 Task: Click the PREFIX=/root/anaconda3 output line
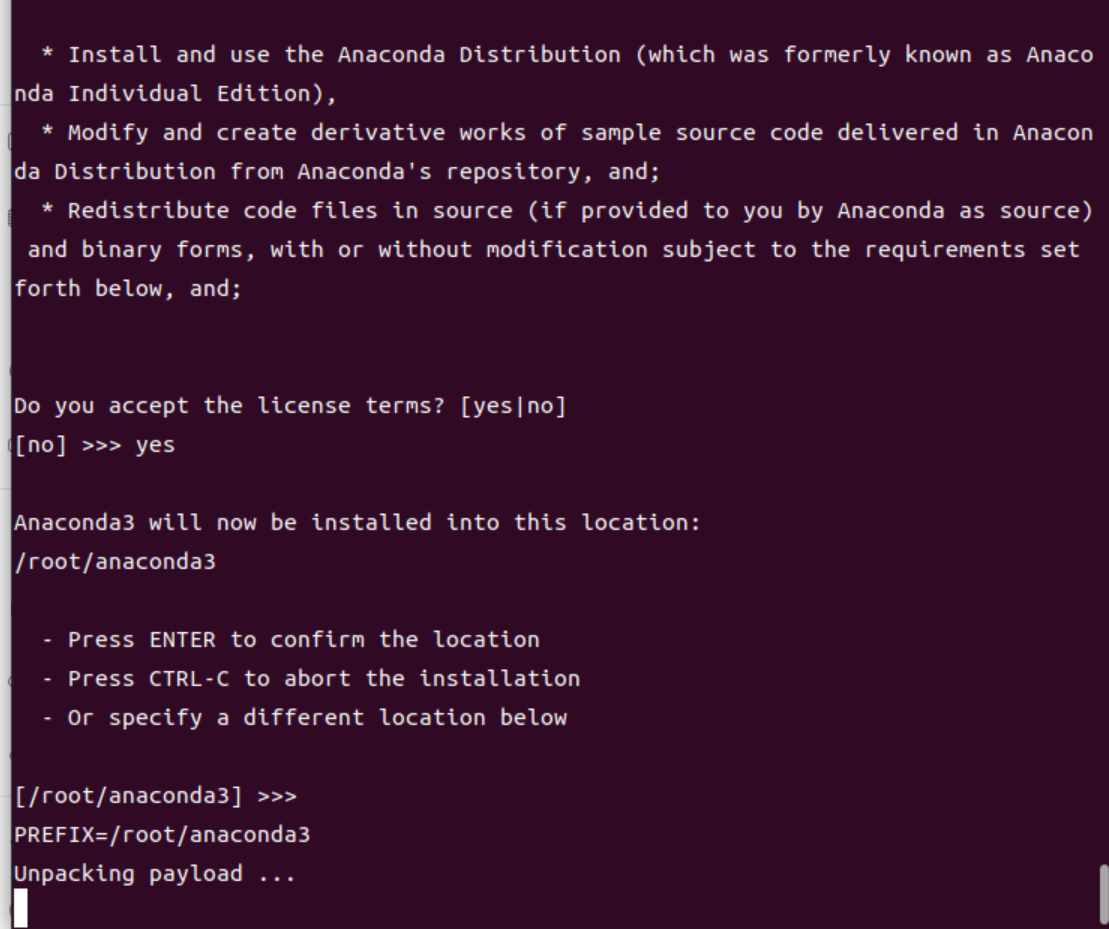pyautogui.click(x=162, y=835)
